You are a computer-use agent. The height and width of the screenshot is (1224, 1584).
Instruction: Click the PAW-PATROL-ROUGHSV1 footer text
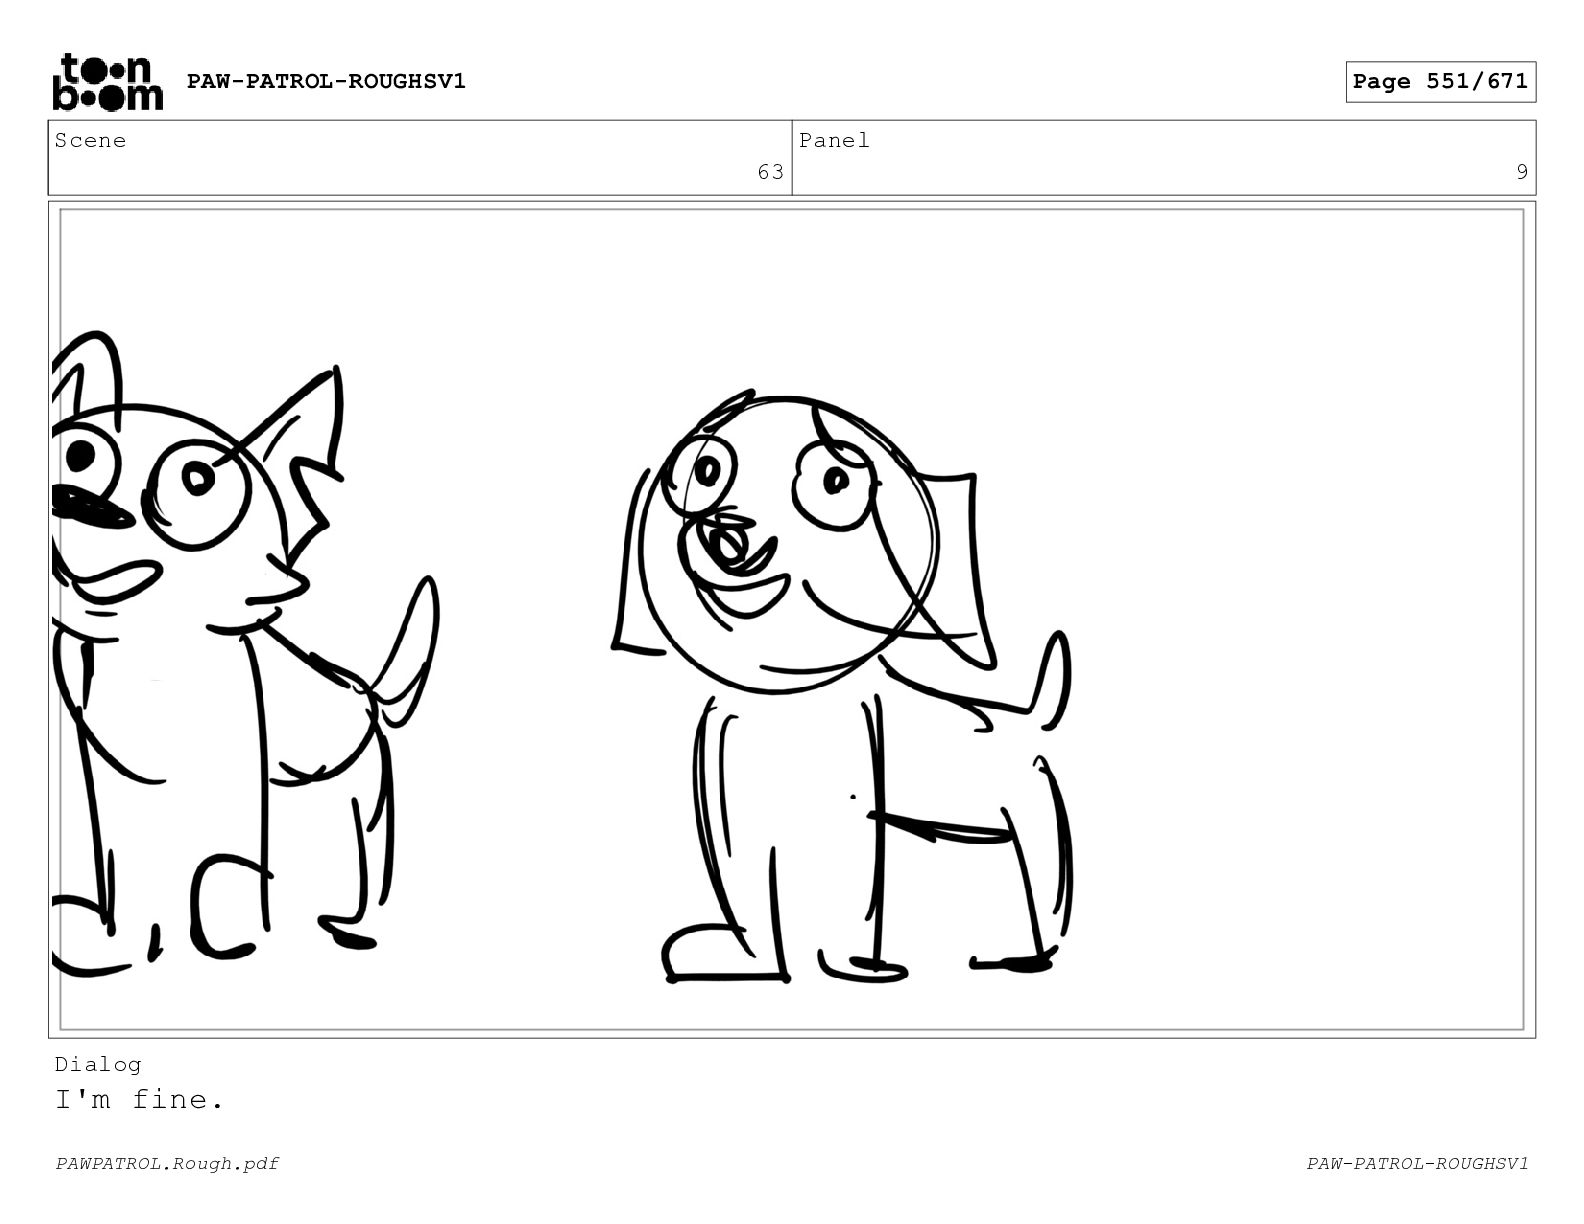[1417, 1163]
